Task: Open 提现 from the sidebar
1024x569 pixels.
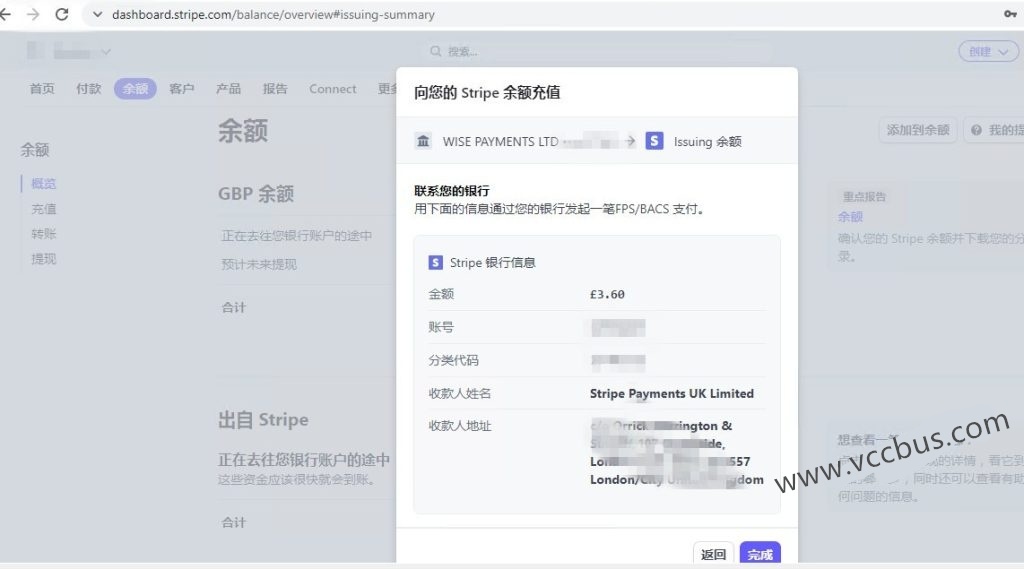Action: pyautogui.click(x=44, y=259)
